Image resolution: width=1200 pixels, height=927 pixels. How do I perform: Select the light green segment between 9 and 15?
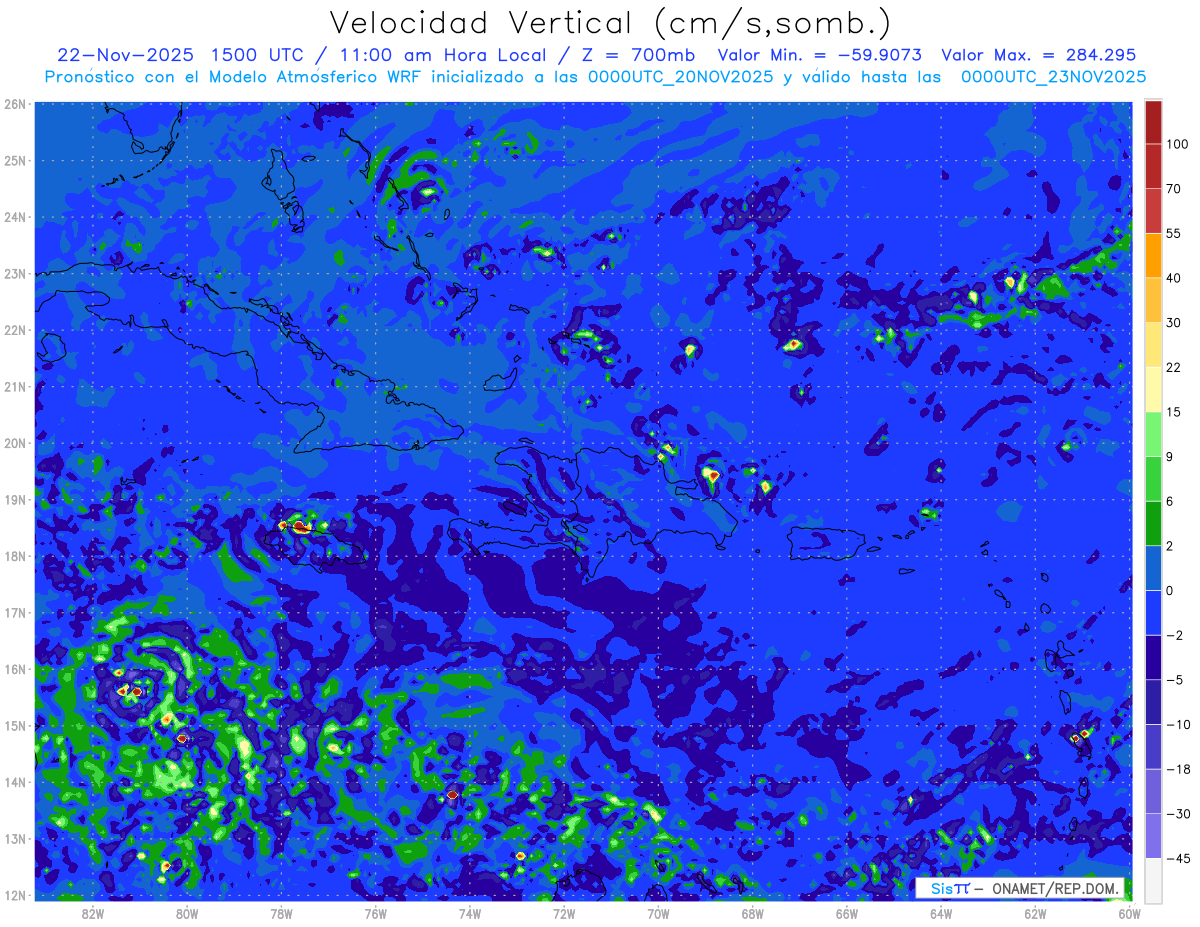1153,433
